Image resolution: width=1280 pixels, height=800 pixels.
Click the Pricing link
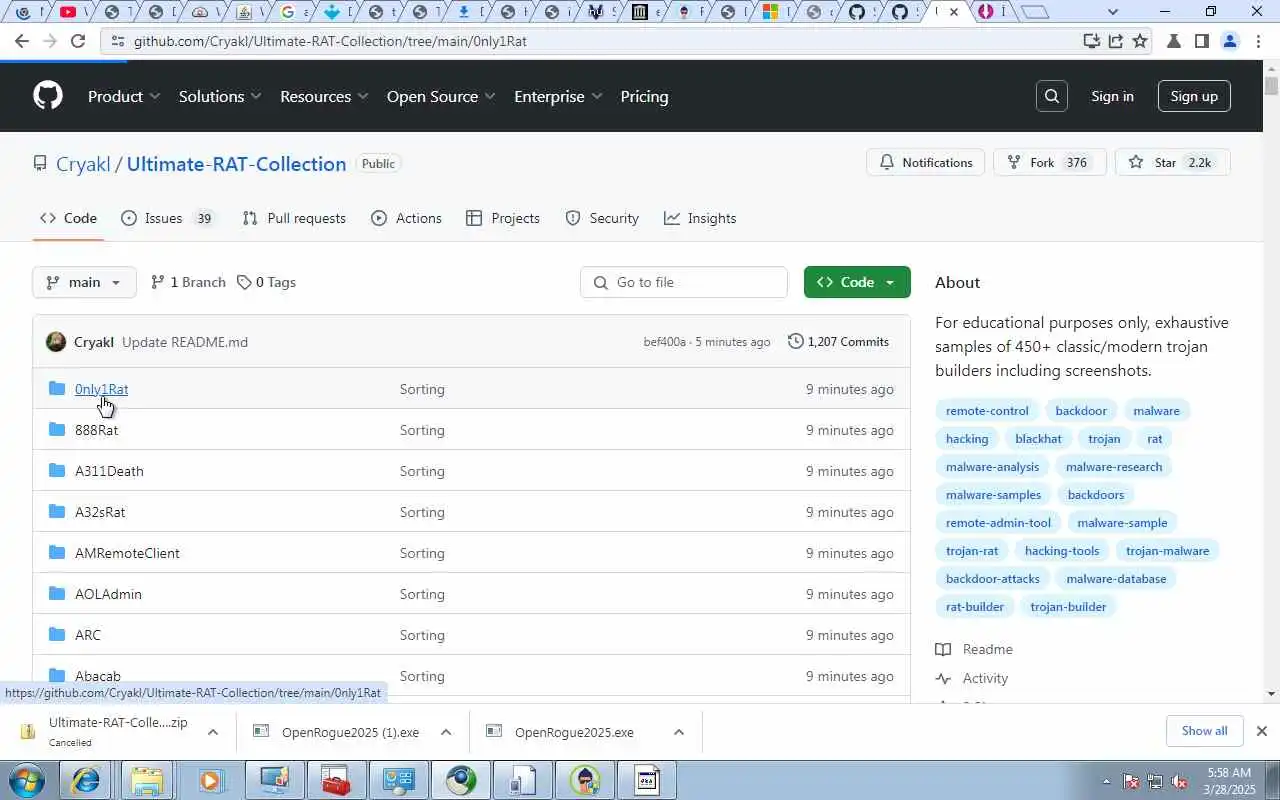(644, 96)
